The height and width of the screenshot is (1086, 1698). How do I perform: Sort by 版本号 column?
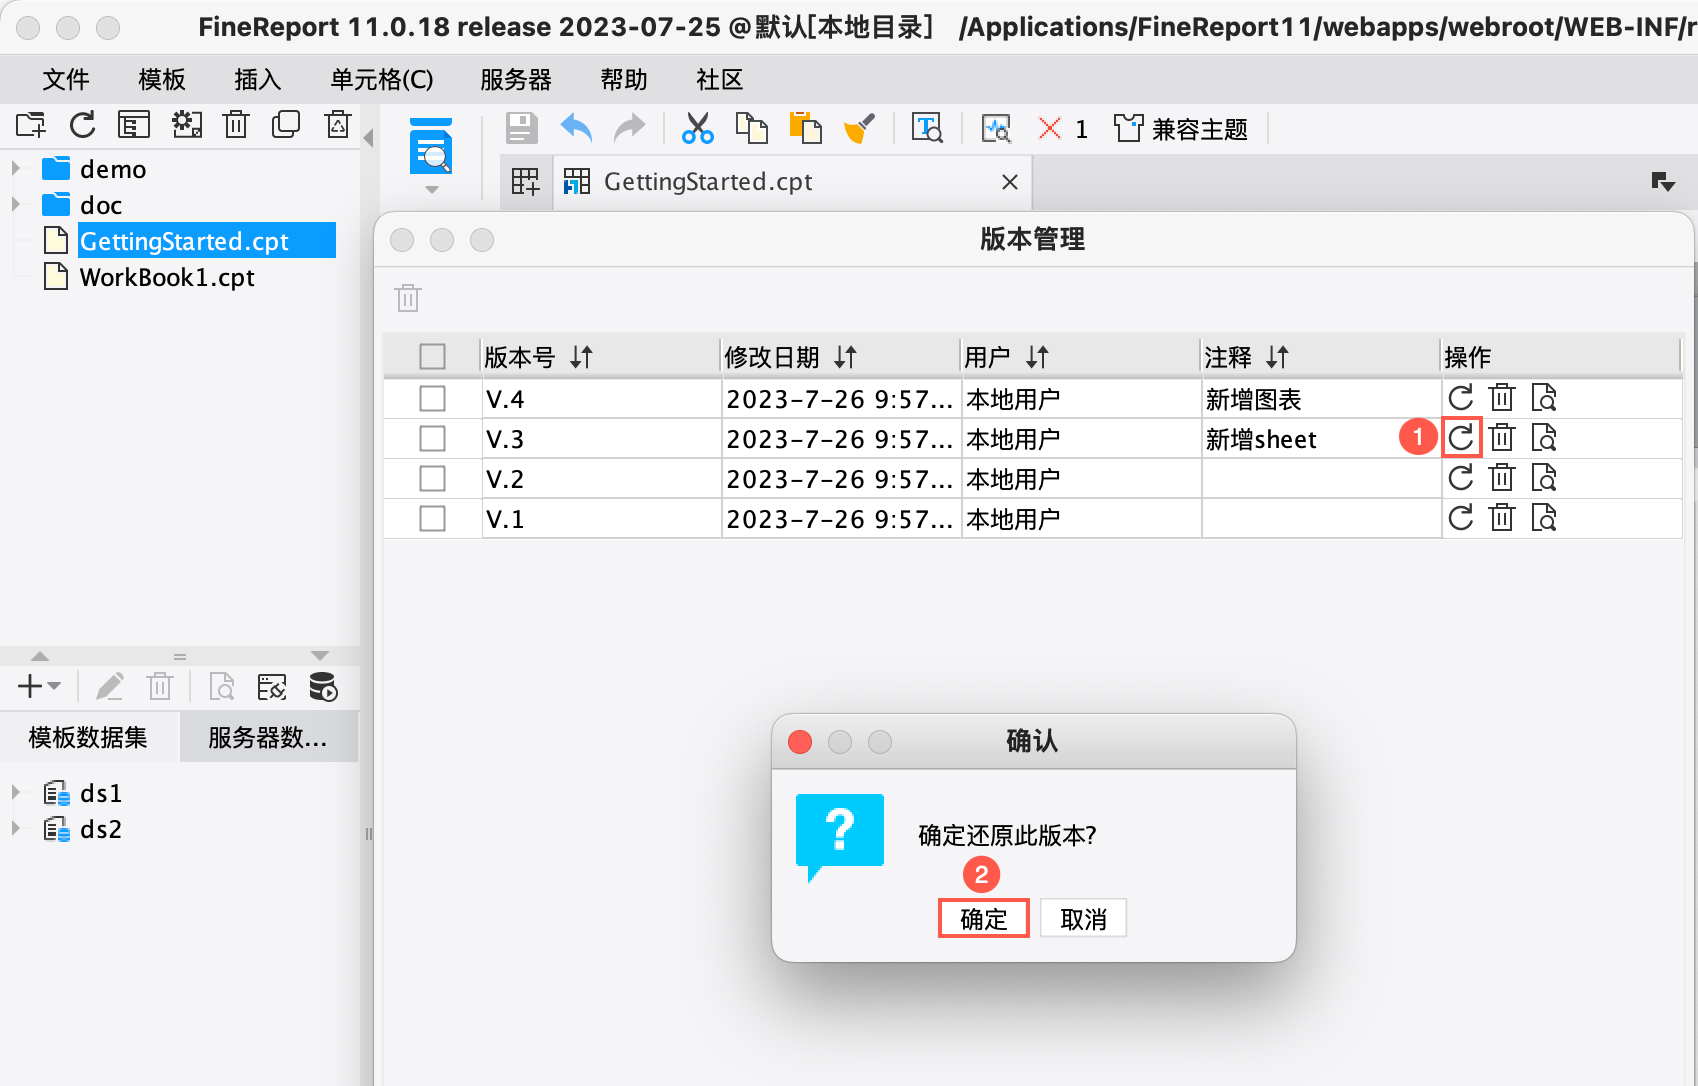pyautogui.click(x=582, y=357)
